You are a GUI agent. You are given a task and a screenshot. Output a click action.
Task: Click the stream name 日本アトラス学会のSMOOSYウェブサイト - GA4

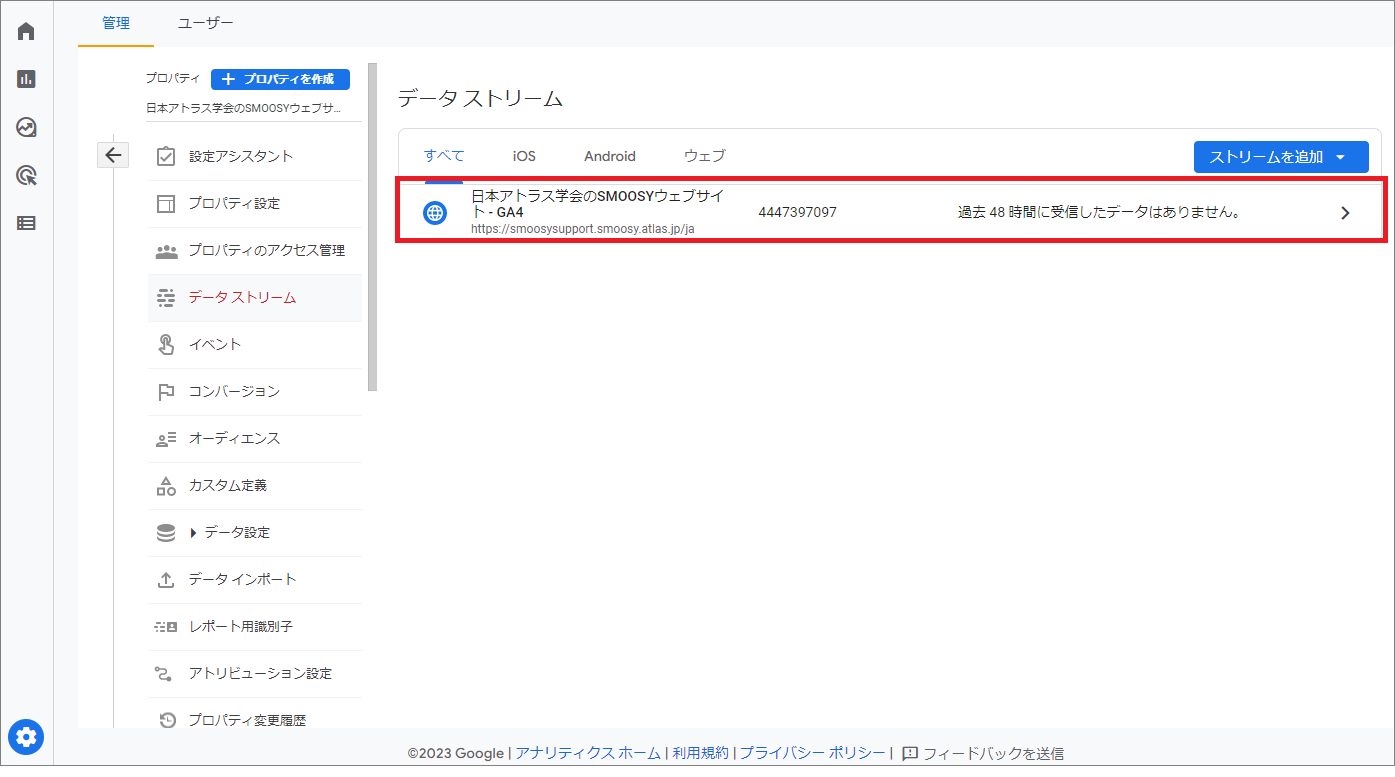pos(598,204)
